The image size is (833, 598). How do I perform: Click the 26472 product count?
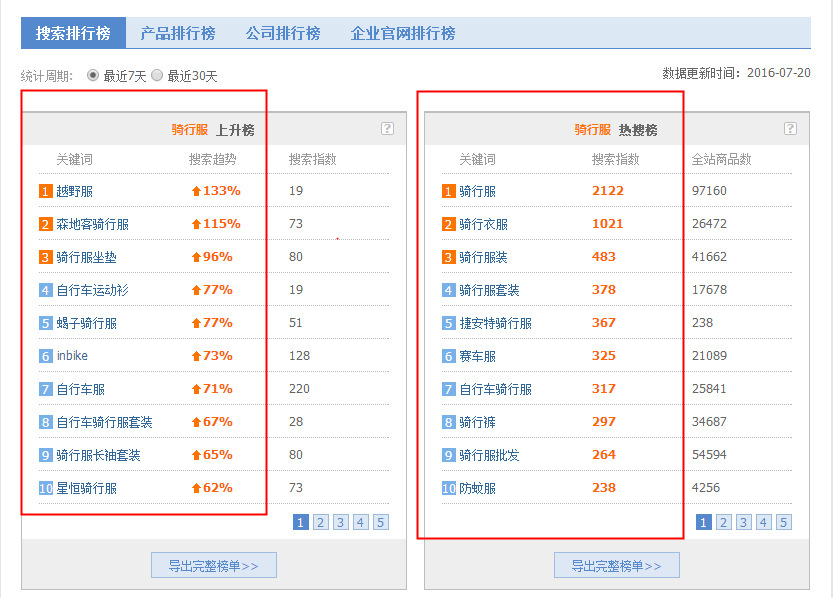point(709,224)
